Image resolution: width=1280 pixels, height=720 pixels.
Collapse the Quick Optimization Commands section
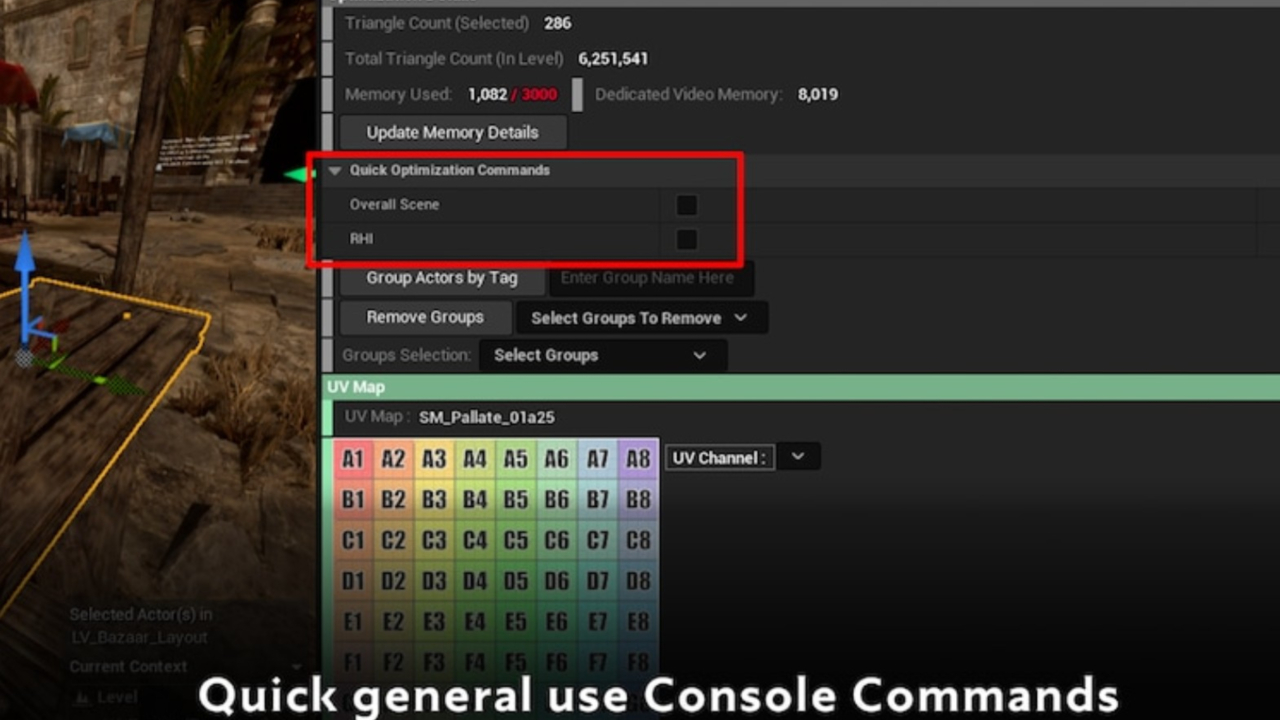click(x=335, y=171)
